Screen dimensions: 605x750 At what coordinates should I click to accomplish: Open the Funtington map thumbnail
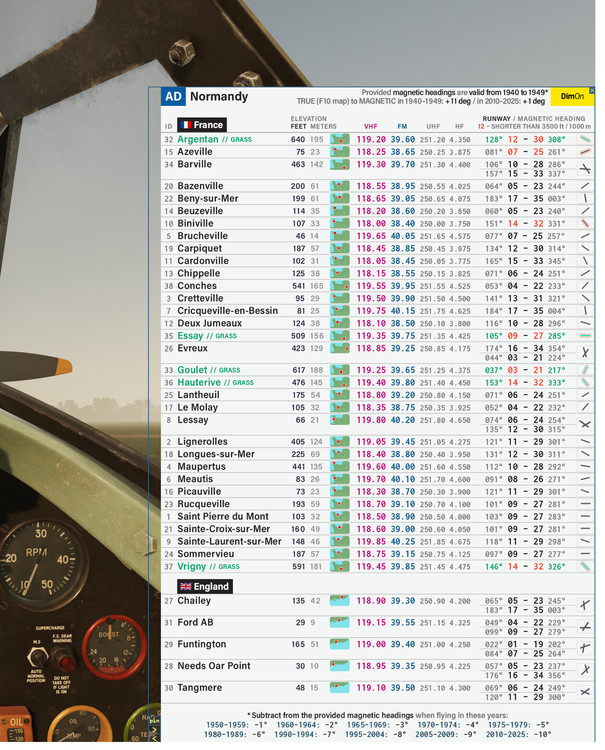pyautogui.click(x=340, y=644)
